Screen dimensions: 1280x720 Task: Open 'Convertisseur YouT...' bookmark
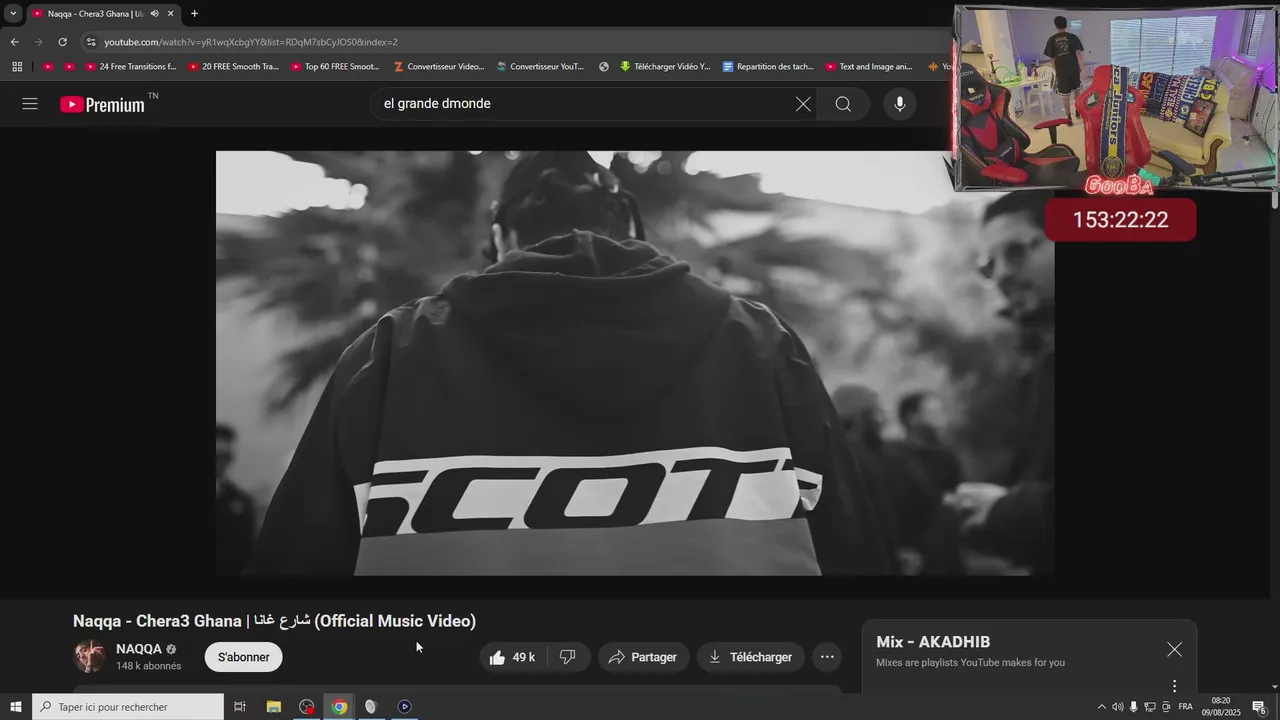540,67
